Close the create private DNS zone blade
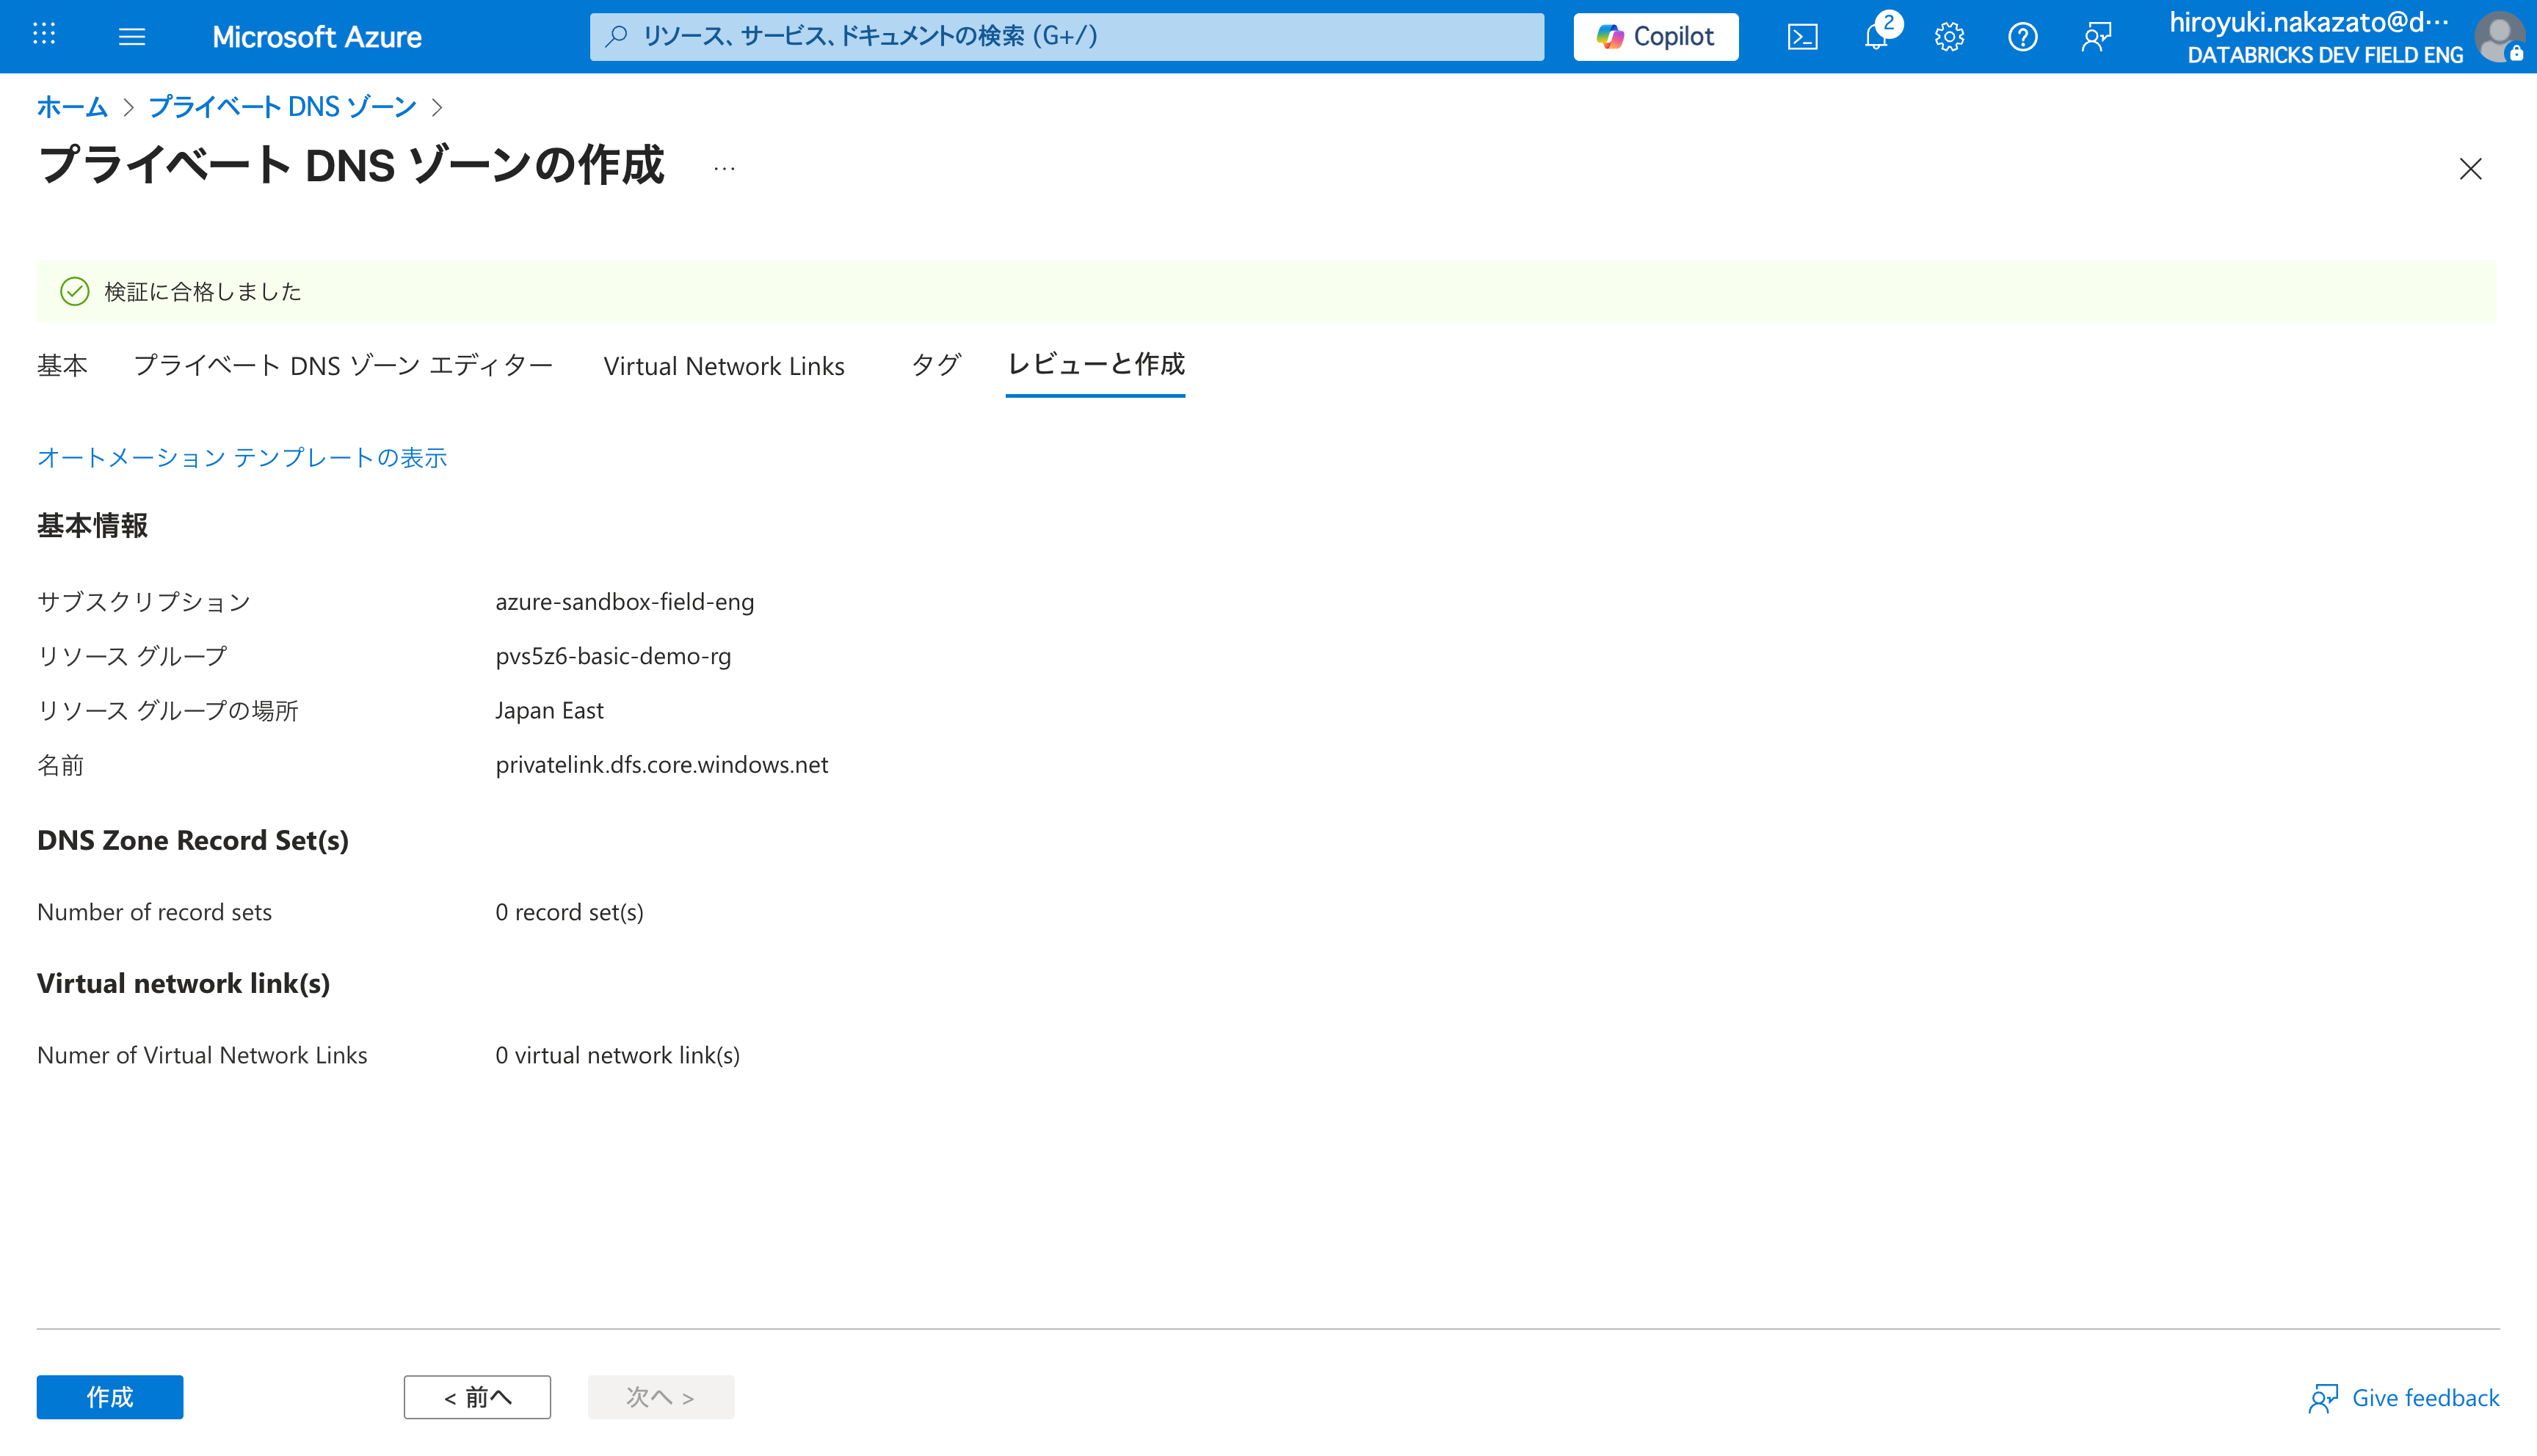2537x1456 pixels. 2470,169
